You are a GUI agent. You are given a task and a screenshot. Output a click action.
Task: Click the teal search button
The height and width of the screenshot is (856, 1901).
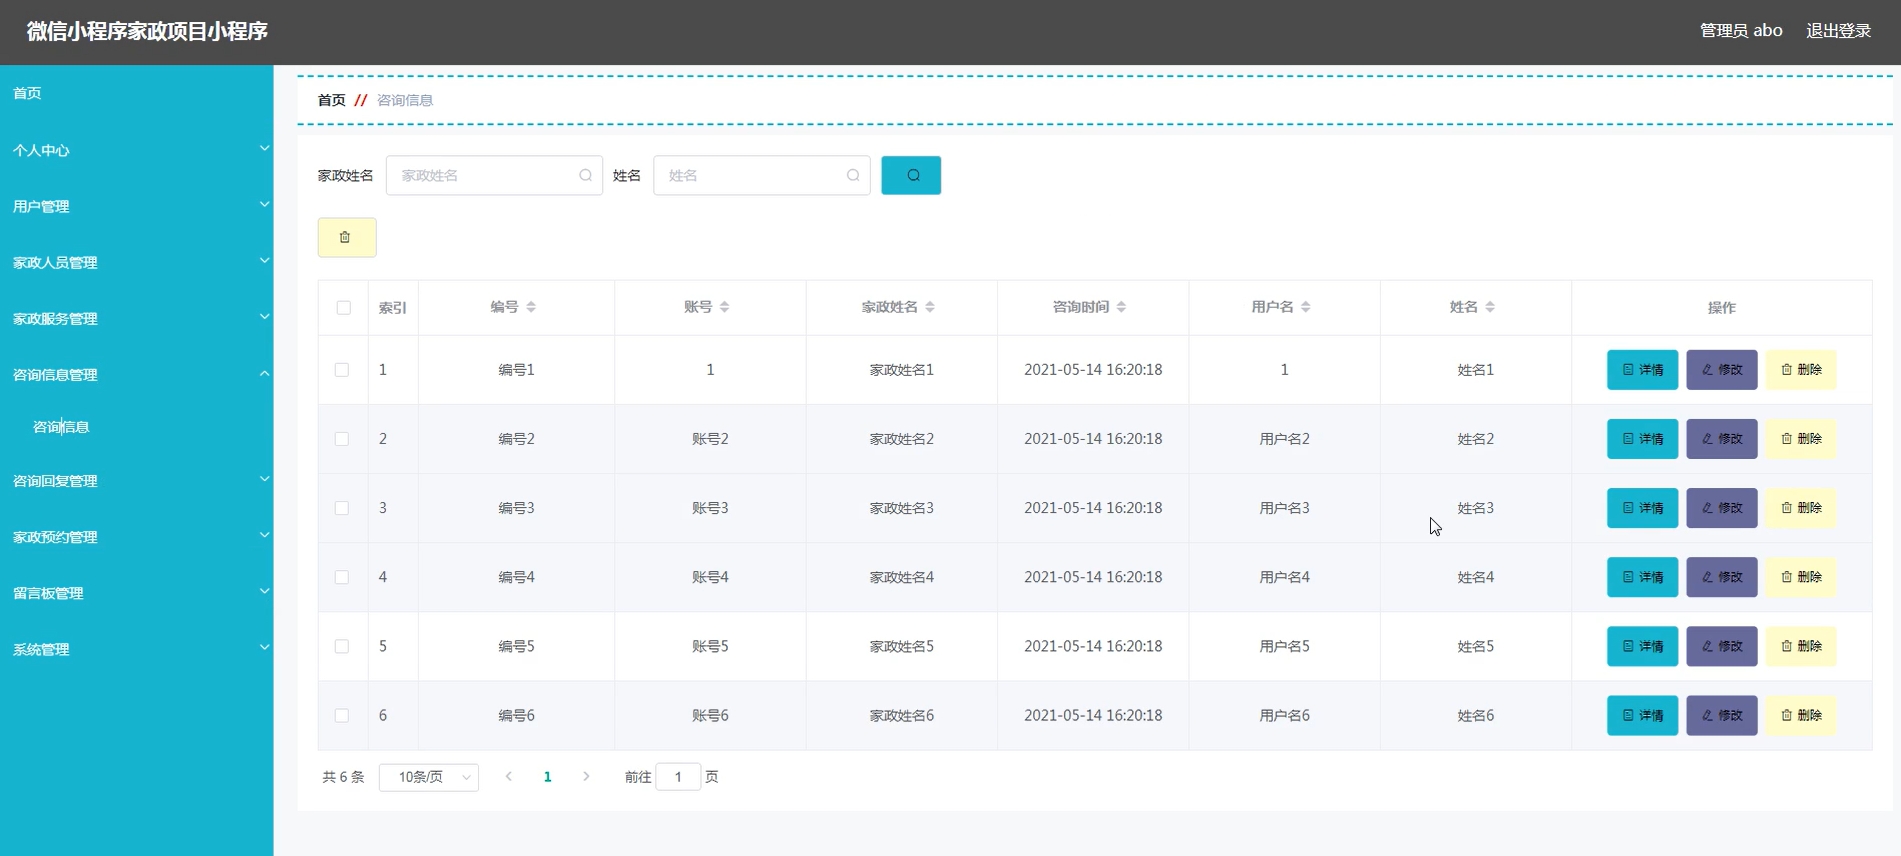(911, 175)
